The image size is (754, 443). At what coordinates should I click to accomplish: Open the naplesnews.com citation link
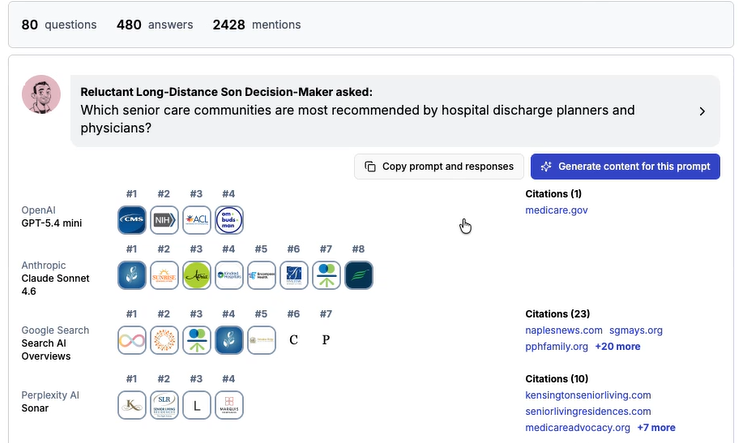coord(564,330)
